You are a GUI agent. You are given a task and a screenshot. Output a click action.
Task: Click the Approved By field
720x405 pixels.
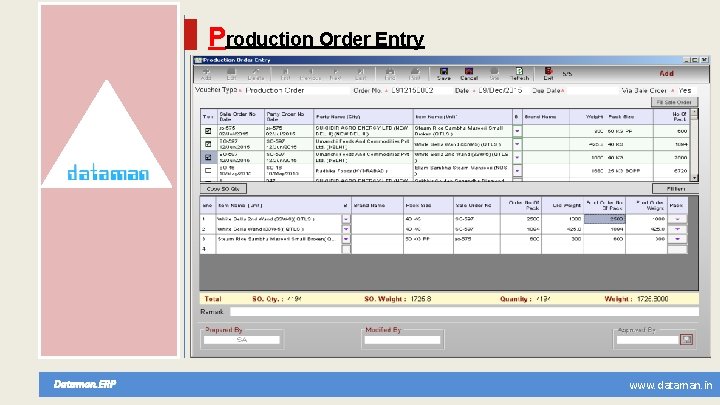pyautogui.click(x=647, y=340)
